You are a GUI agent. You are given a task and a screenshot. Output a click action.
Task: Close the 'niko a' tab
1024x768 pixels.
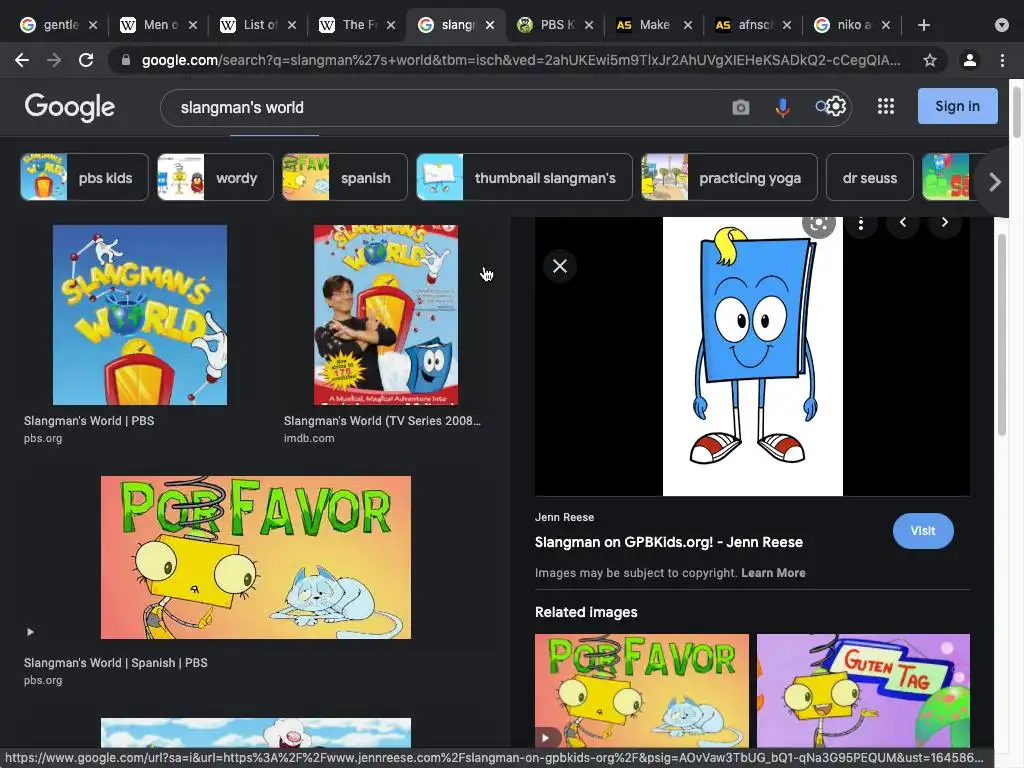pos(886,25)
